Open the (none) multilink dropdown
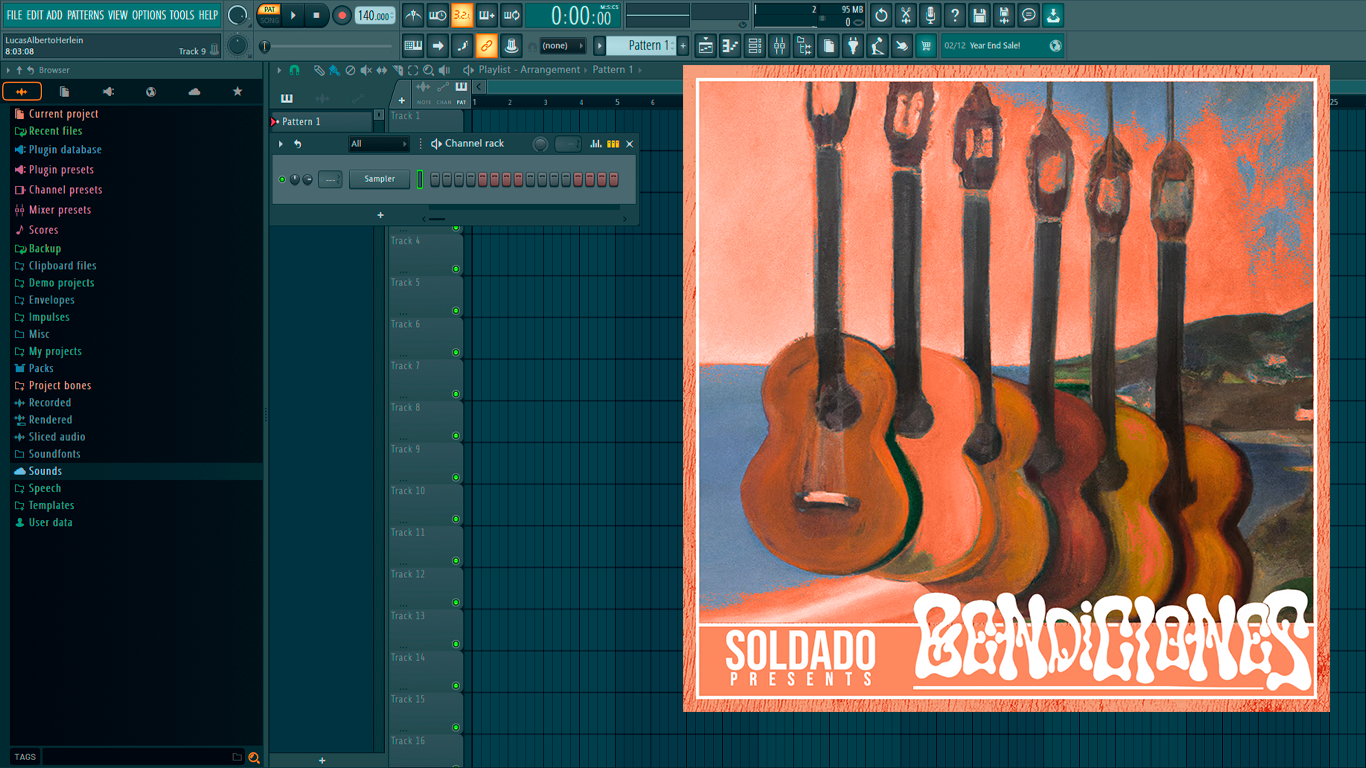This screenshot has height=768, width=1366. coord(561,46)
